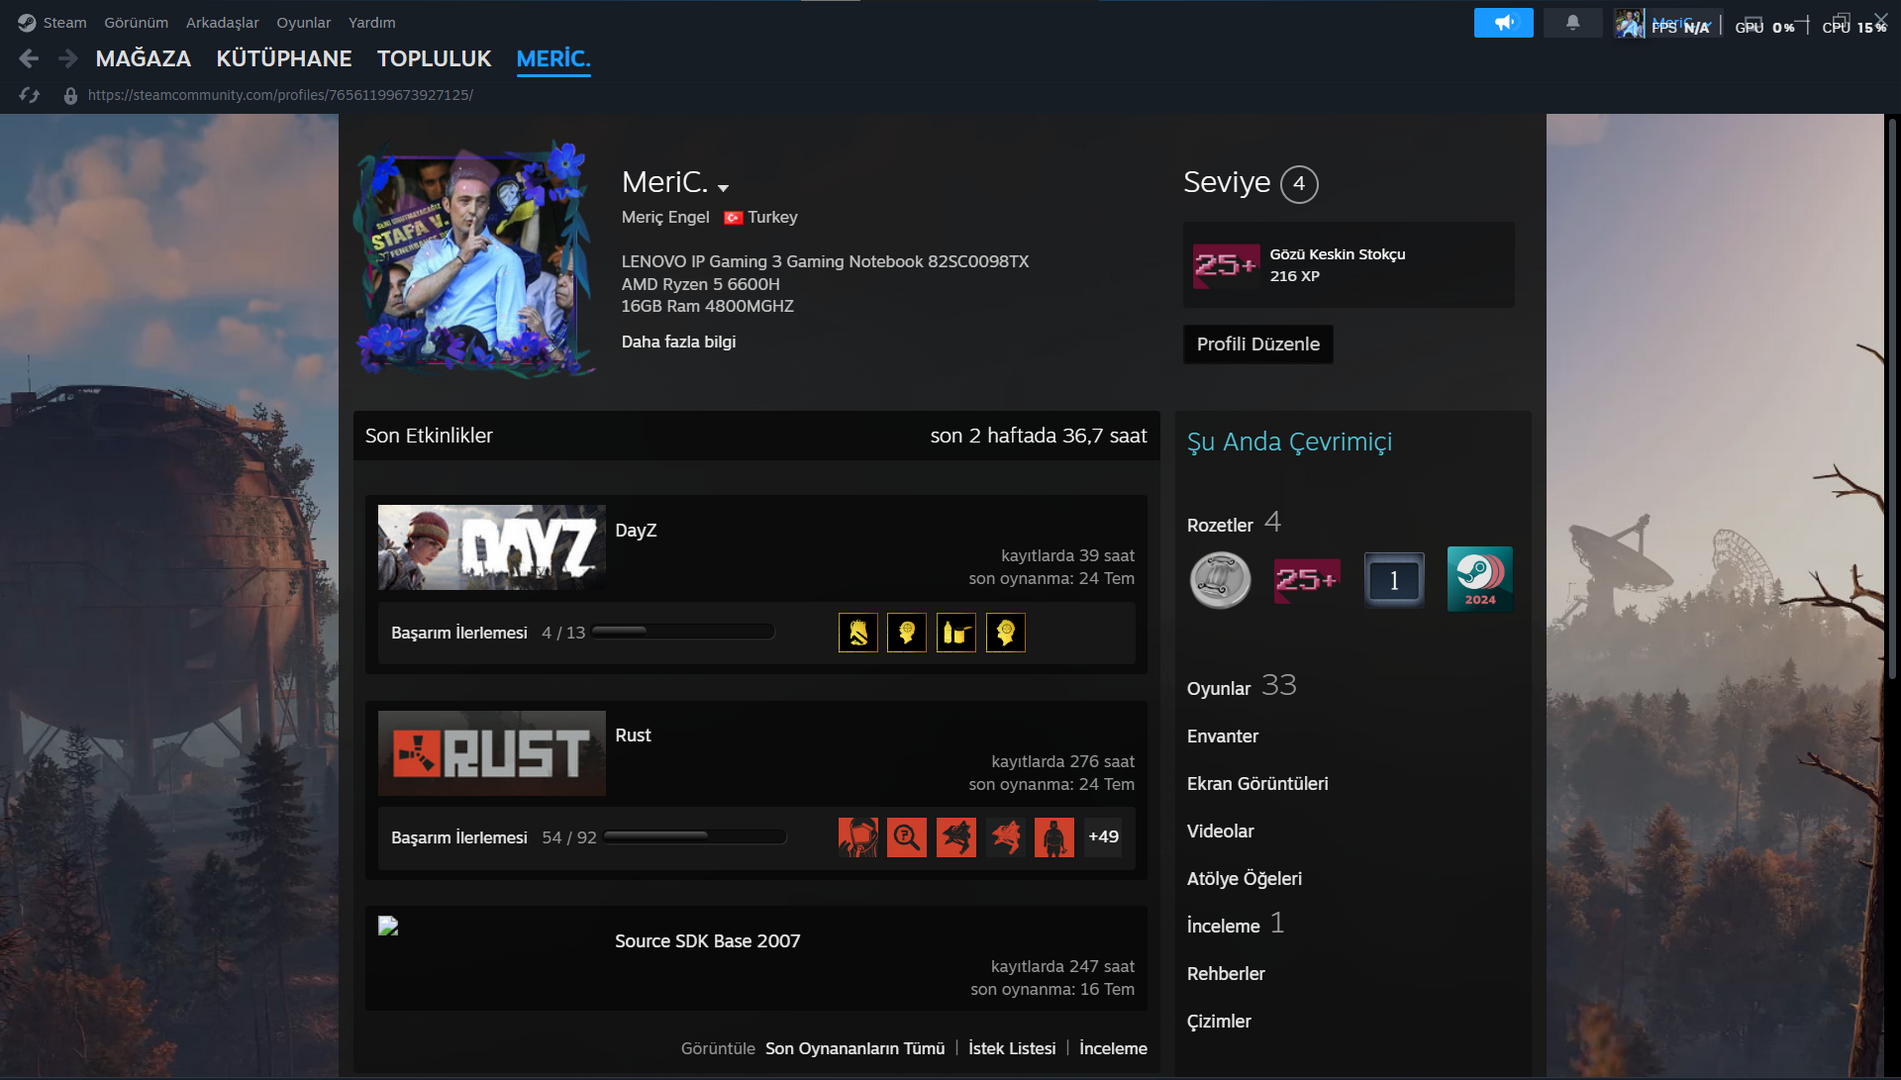Open the silver pillar community badge

point(1220,579)
